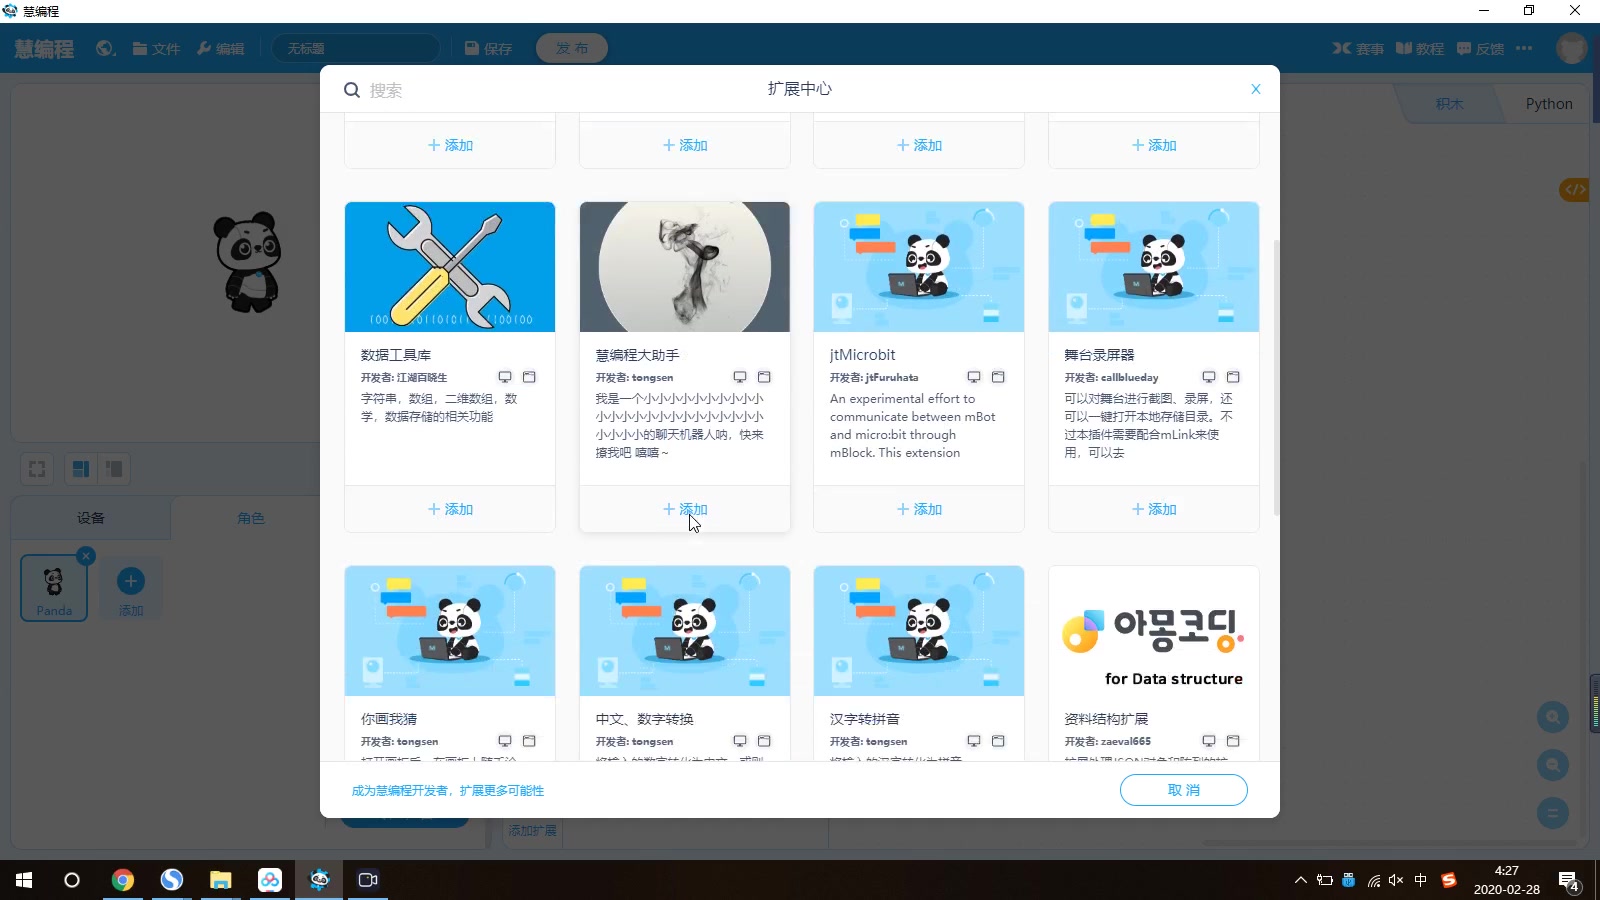This screenshot has width=1600, height=900.
Task: Click the search magnifier in 扩展中心
Action: pos(352,90)
